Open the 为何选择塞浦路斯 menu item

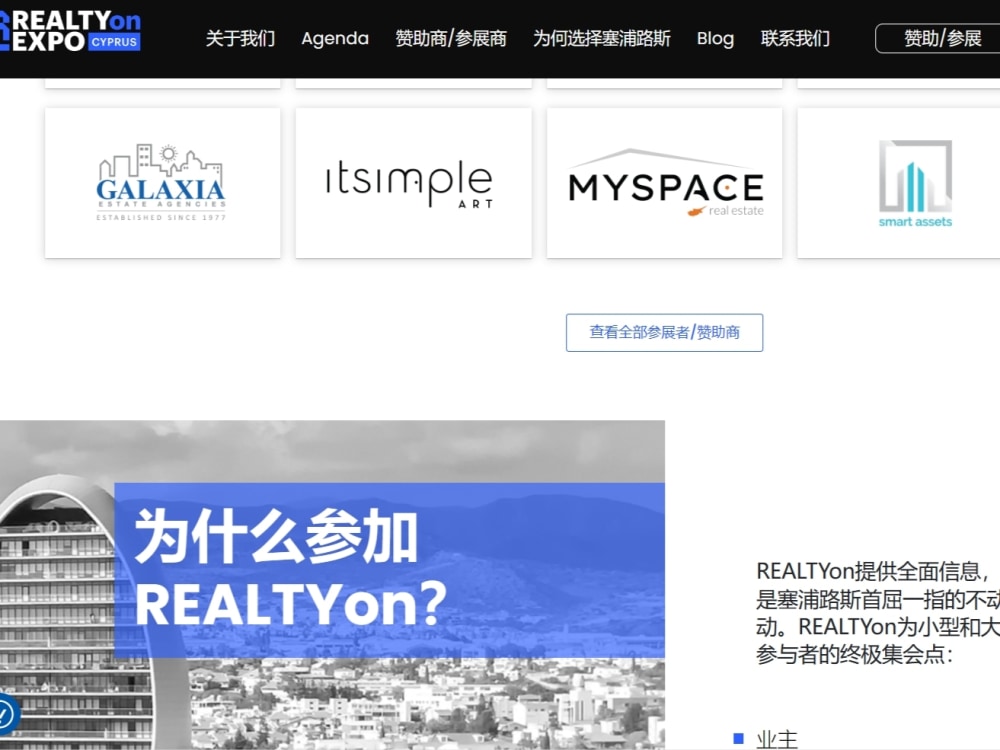(601, 38)
